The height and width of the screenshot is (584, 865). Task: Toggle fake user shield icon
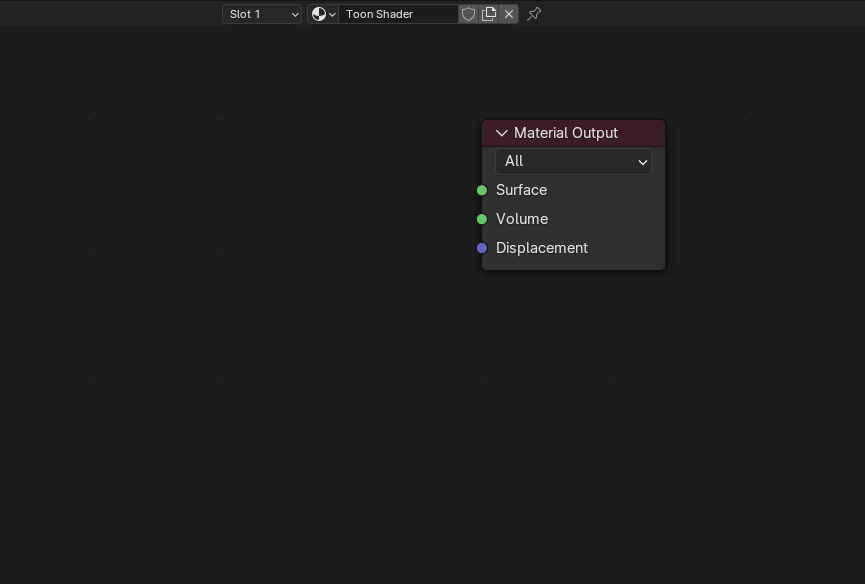pos(468,14)
